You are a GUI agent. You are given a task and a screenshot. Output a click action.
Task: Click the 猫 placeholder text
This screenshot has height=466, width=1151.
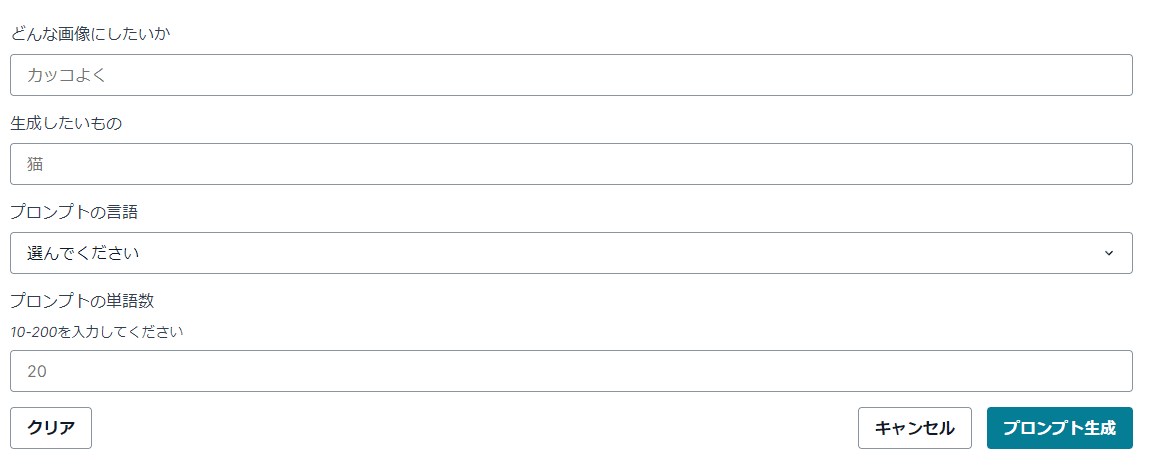click(35, 164)
